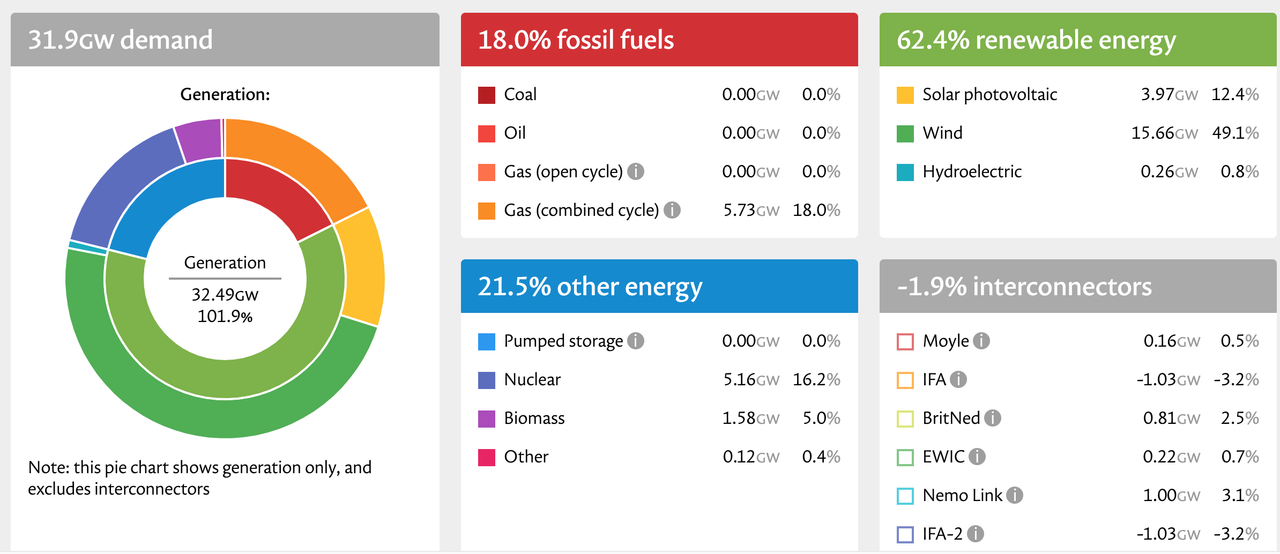The width and height of the screenshot is (1280, 554).
Task: Click the Hydroelectric 0.26GW value
Action: [1170, 172]
